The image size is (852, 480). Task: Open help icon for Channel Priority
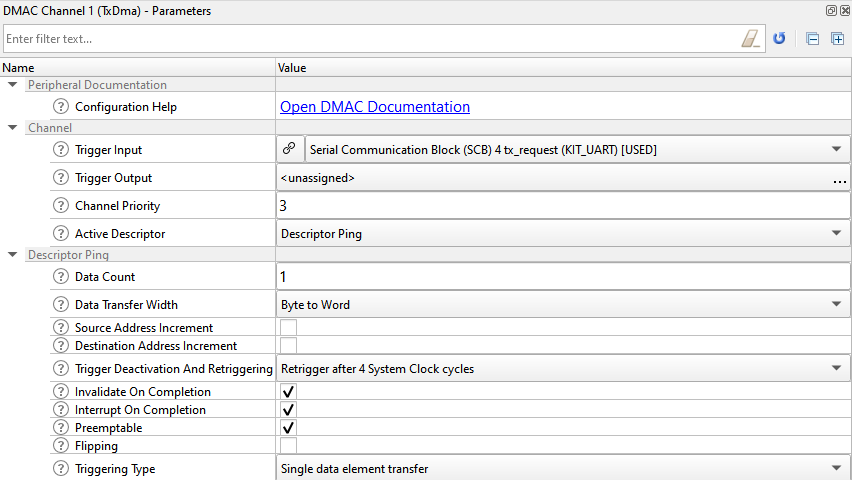(x=61, y=205)
